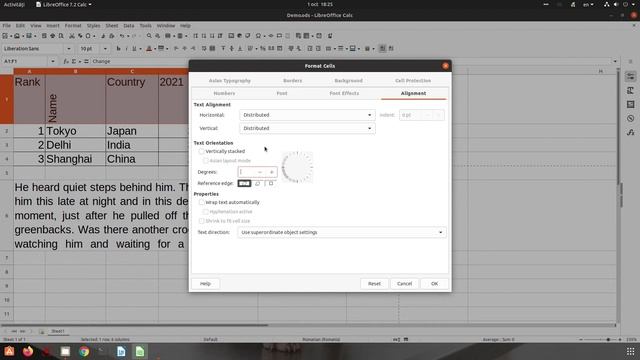The image size is (640, 360).
Task: Switch to the Numbers tab
Action: coord(224,93)
